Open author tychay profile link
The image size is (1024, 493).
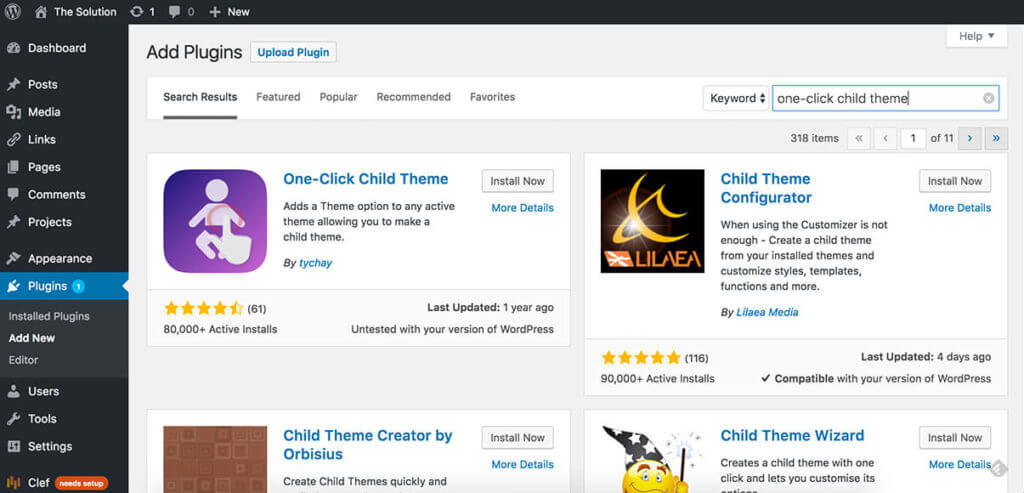315,262
